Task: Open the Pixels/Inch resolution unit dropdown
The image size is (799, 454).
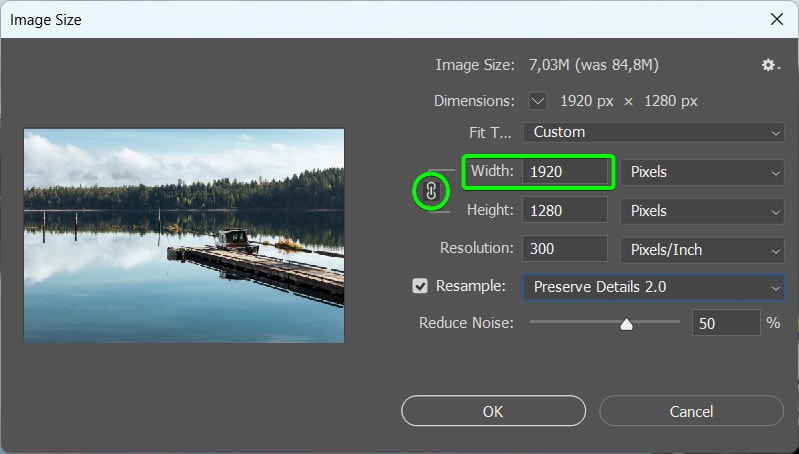Action: click(x=702, y=250)
